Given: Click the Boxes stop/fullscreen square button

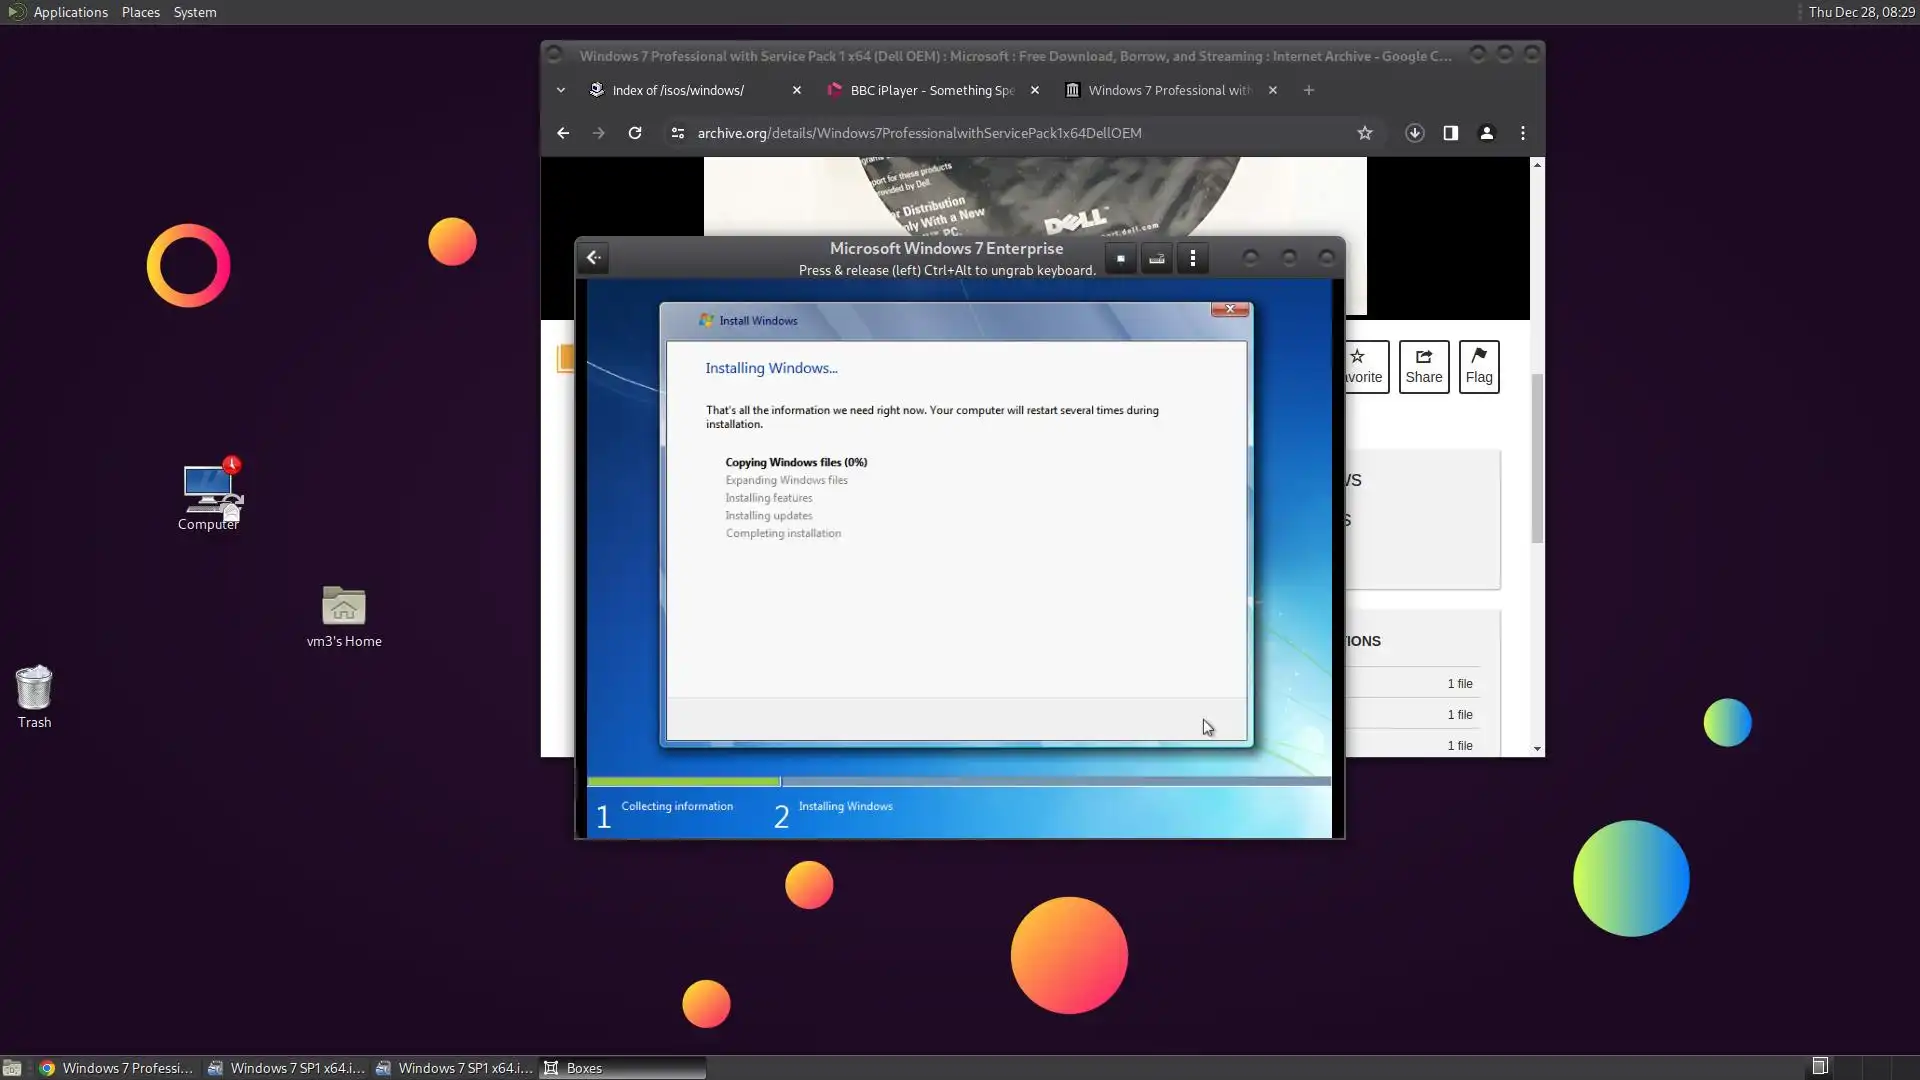Looking at the screenshot, I should pyautogui.click(x=1120, y=259).
